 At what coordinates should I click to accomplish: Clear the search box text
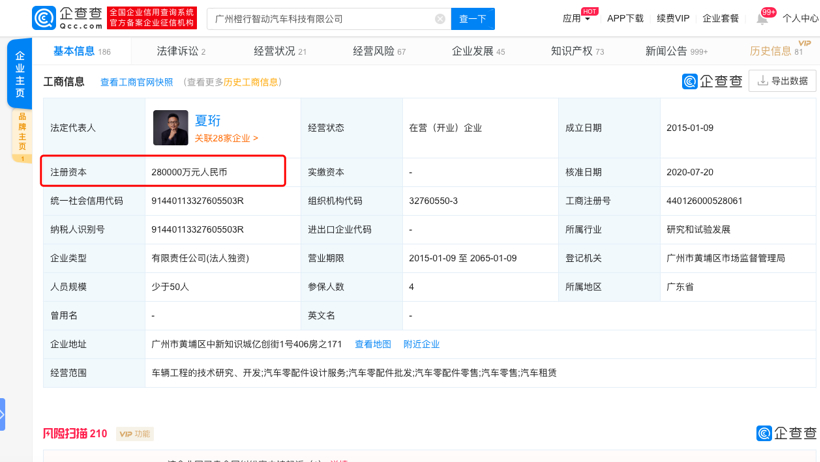pos(440,19)
